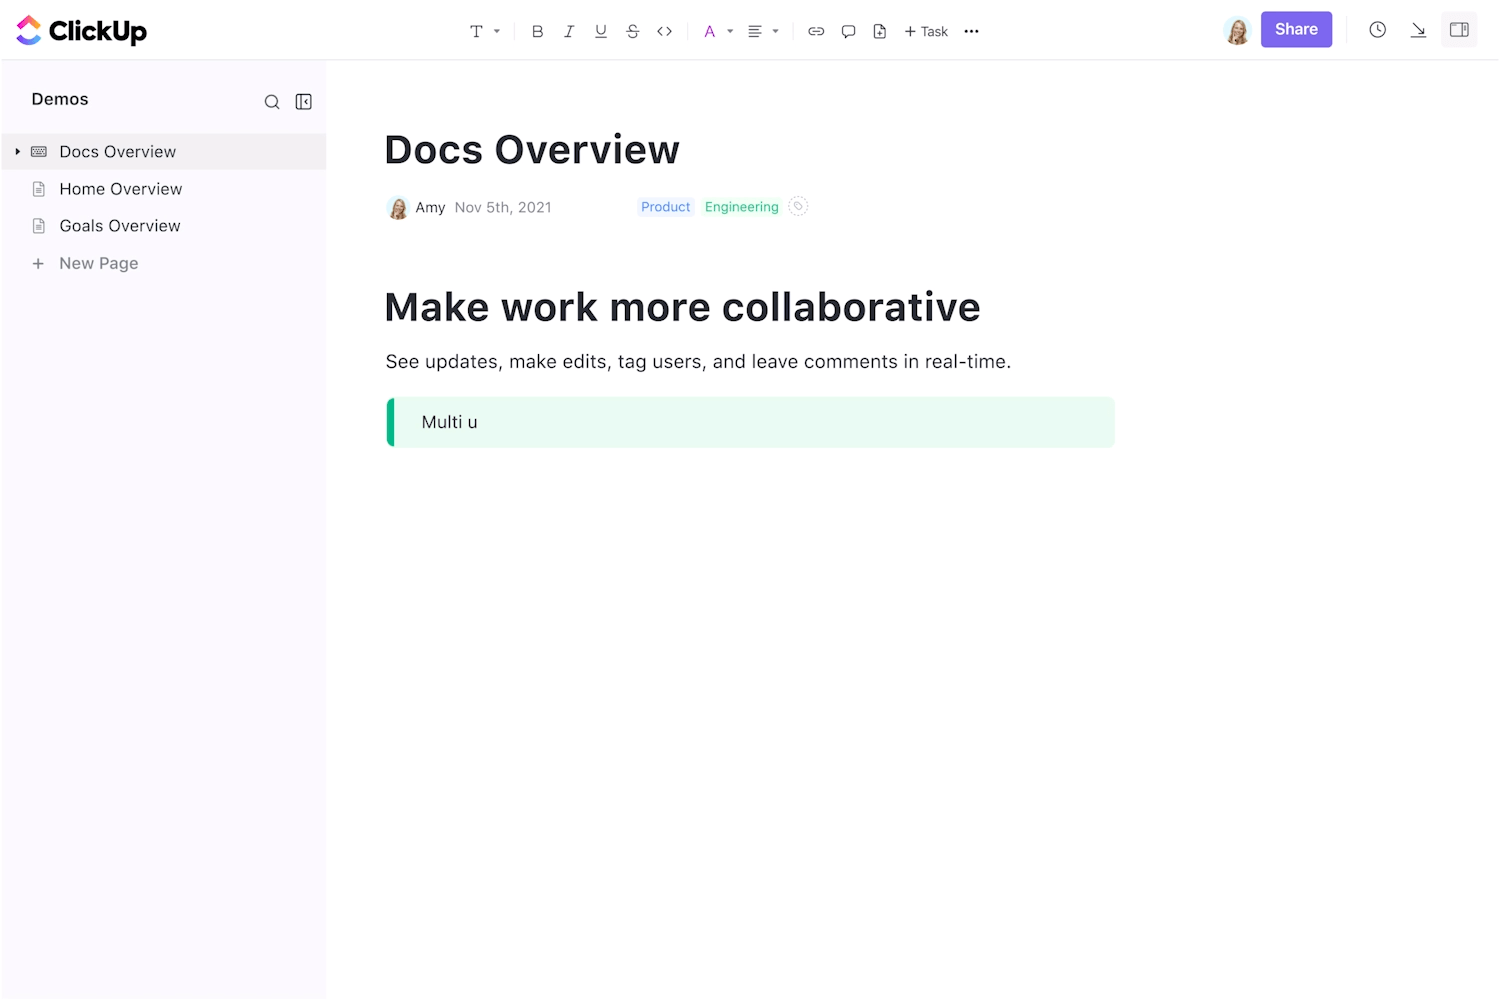Toggle the right sidebar panel icon
The width and height of the screenshot is (1500, 1000).
coord(1459,30)
